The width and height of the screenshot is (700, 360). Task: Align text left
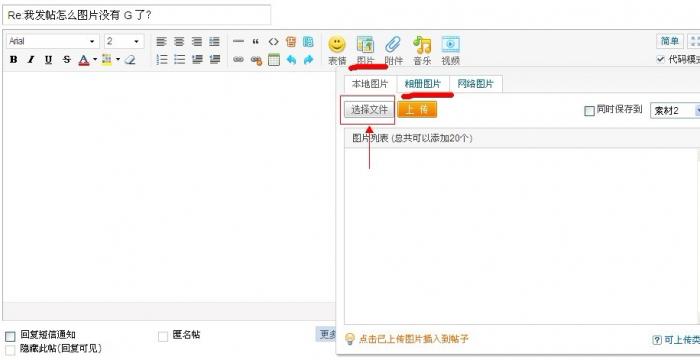click(x=161, y=42)
